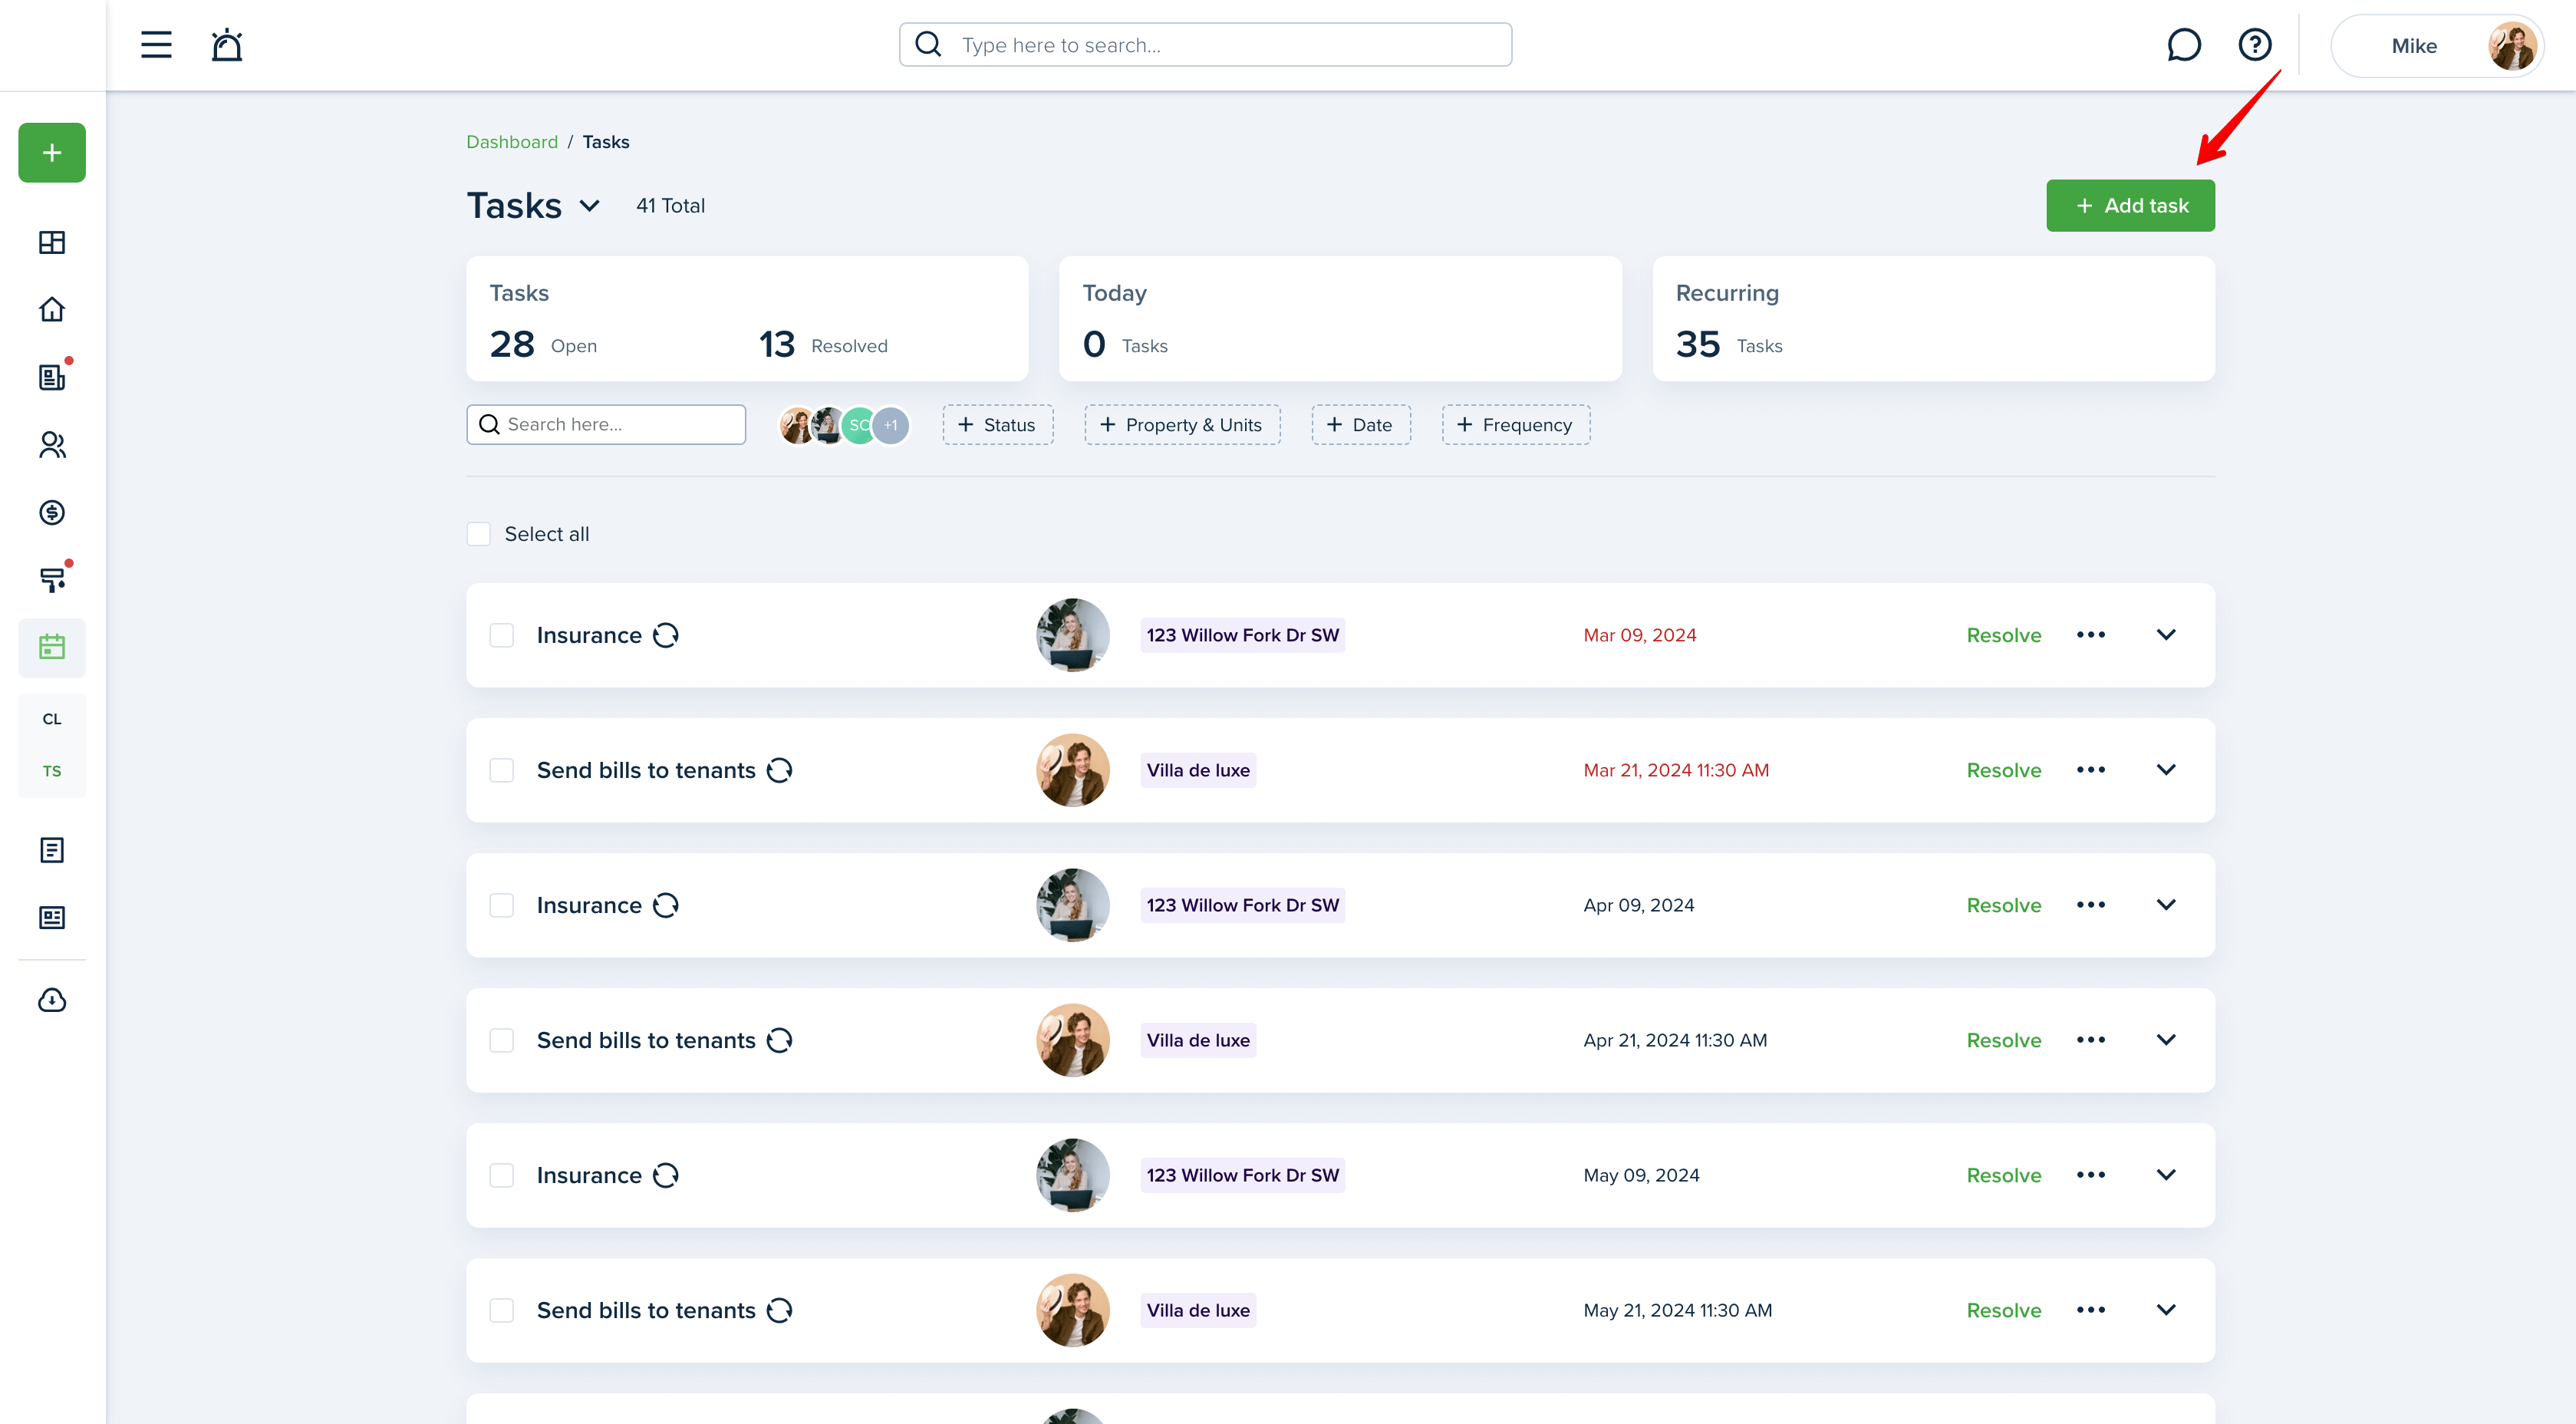Open the Today 0 Tasks card
Screen dimensions: 2576x1424
[x=1340, y=319]
